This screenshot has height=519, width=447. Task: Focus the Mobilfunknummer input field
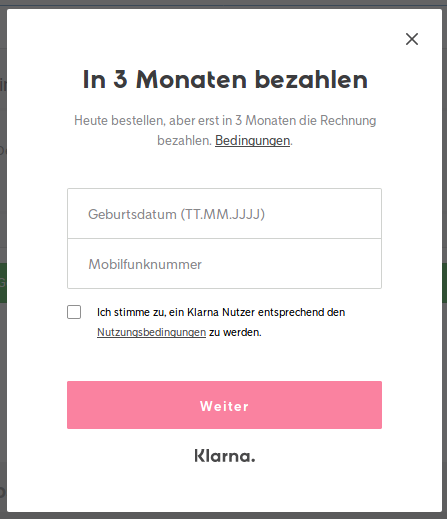click(224, 264)
